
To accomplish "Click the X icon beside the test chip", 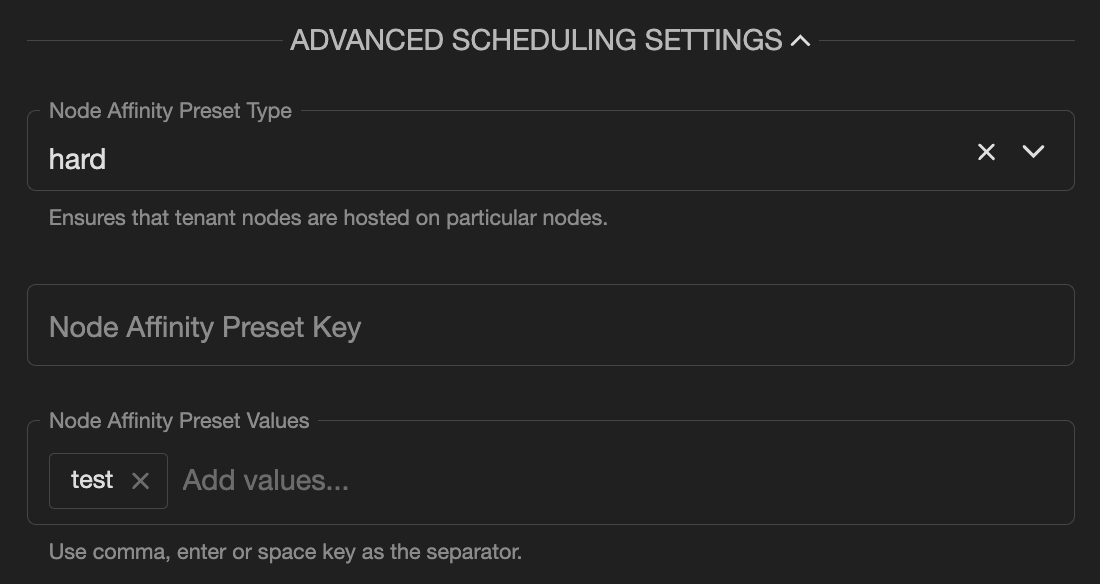I will coord(142,480).
